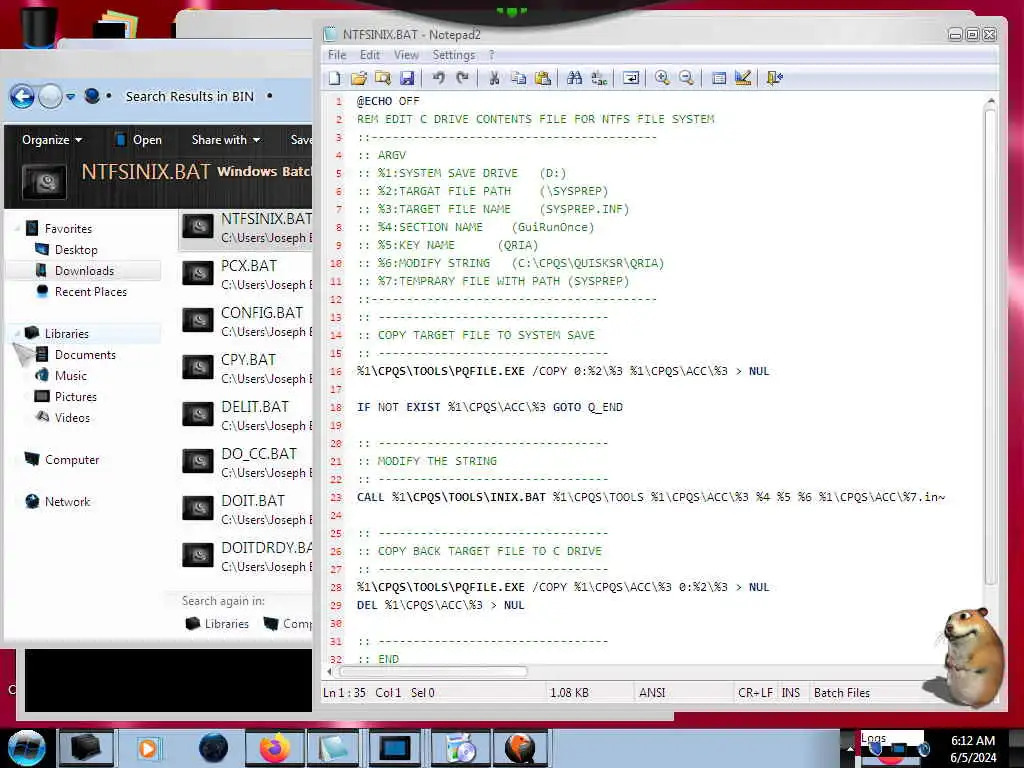Open the Edit menu in Notepad2
Image resolution: width=1024 pixels, height=768 pixels.
click(370, 55)
